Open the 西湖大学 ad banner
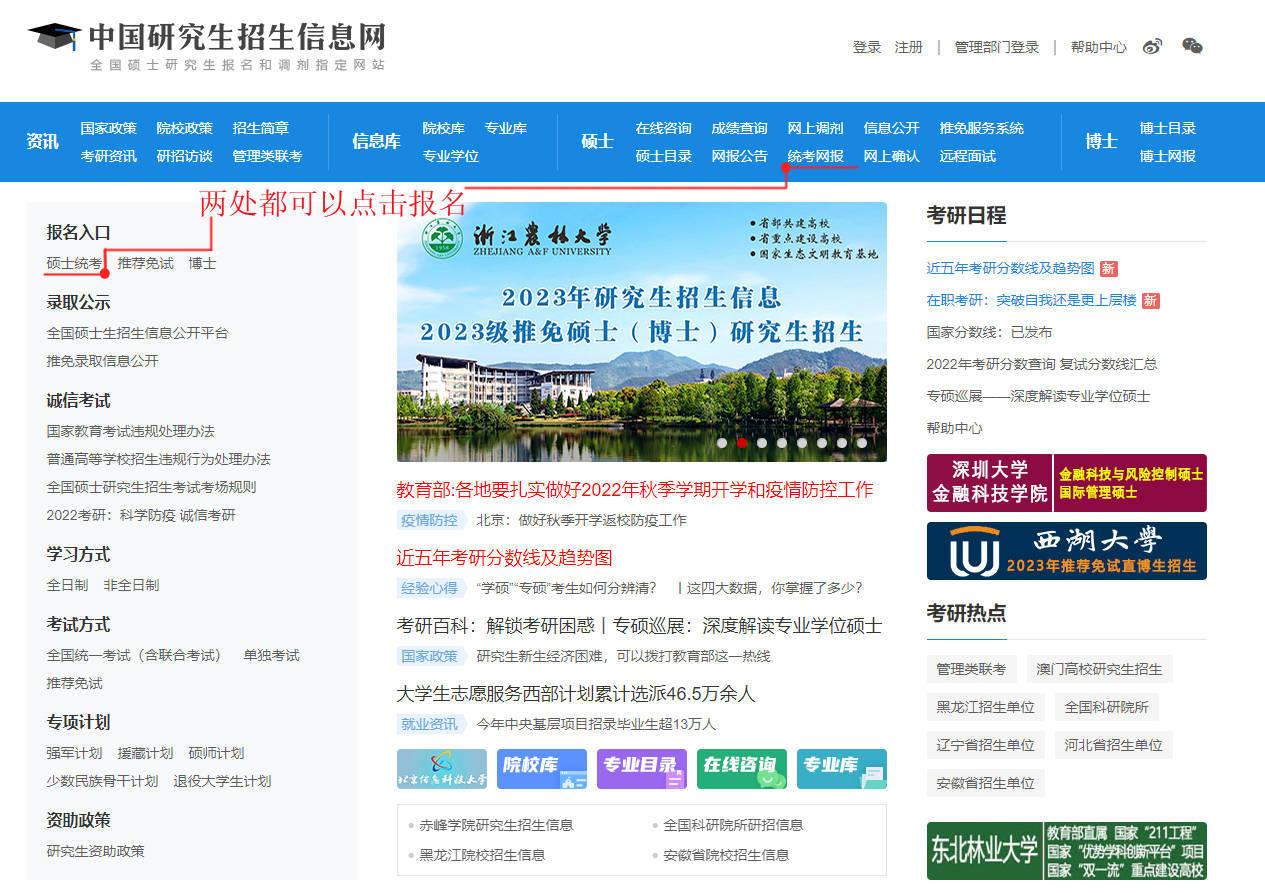This screenshot has width=1265, height=893. point(1067,551)
